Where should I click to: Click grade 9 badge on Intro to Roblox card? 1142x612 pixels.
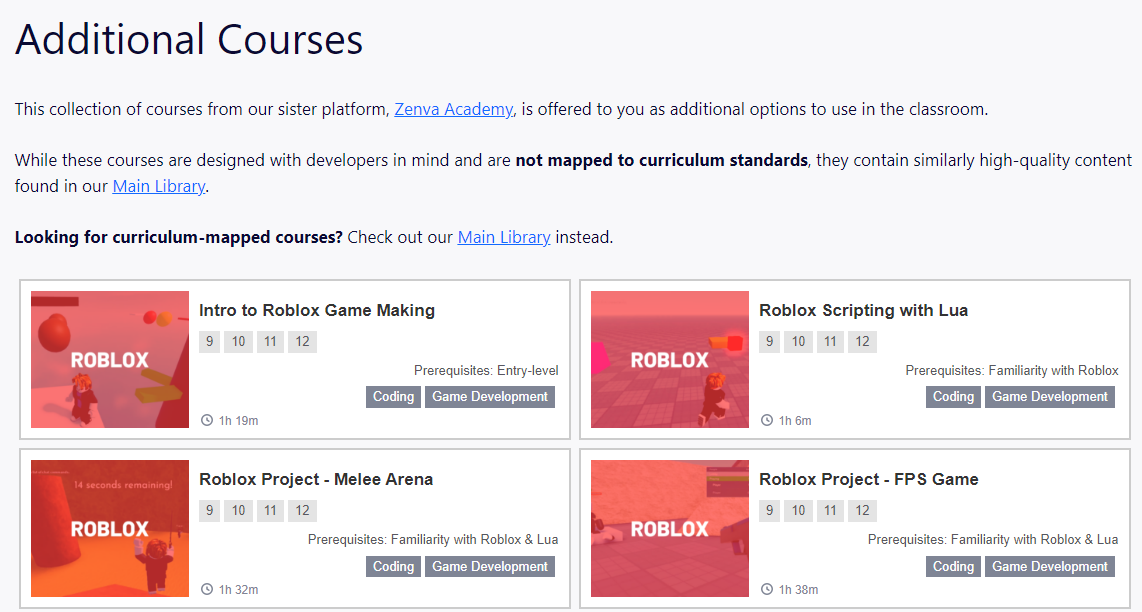(210, 342)
